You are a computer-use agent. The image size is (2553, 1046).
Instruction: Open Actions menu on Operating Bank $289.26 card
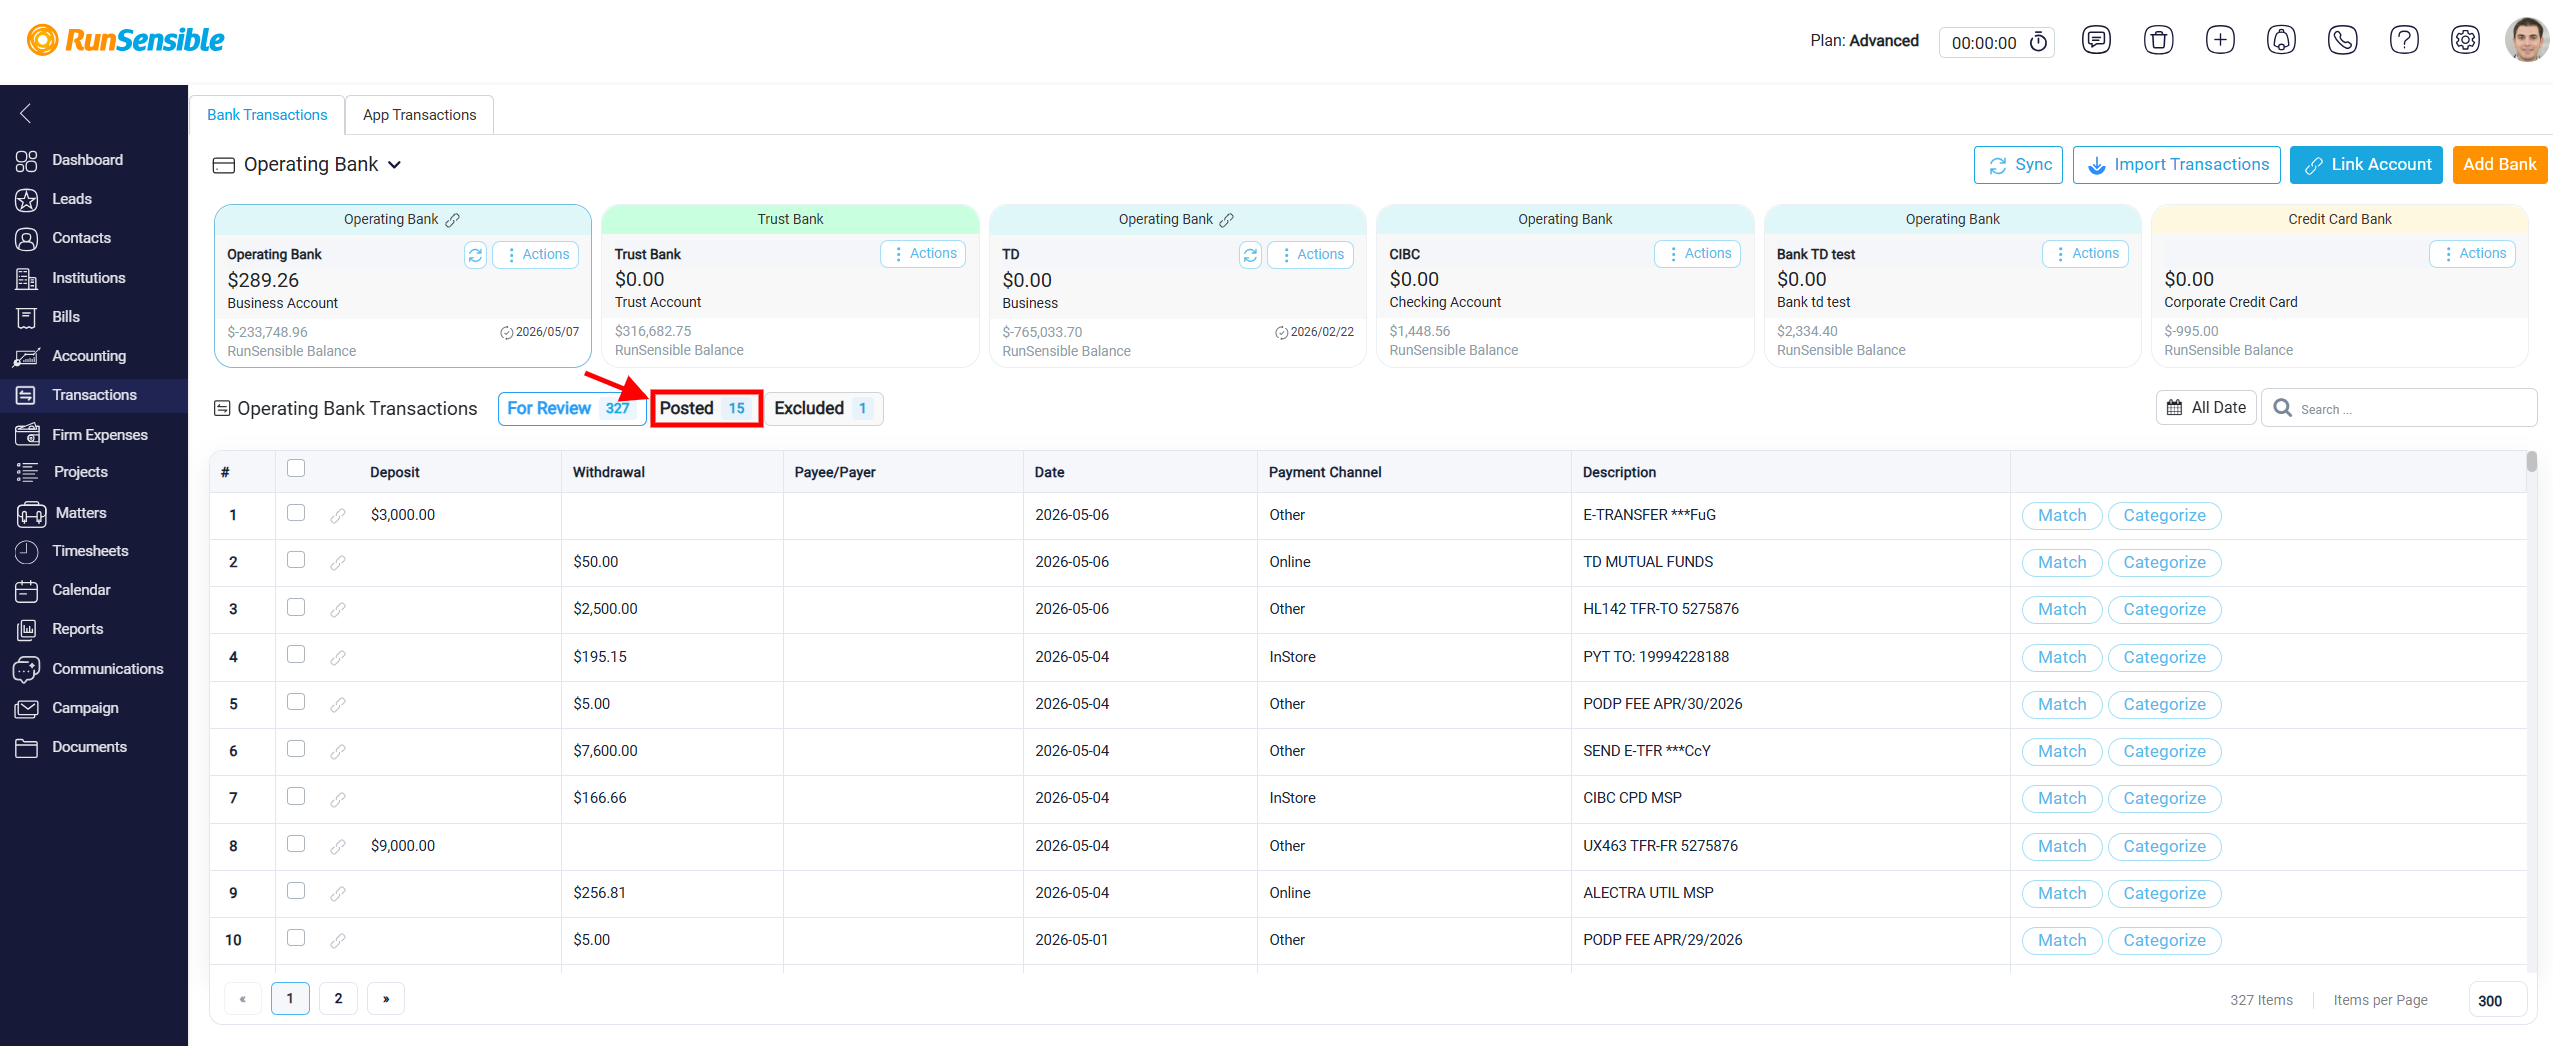coord(537,255)
